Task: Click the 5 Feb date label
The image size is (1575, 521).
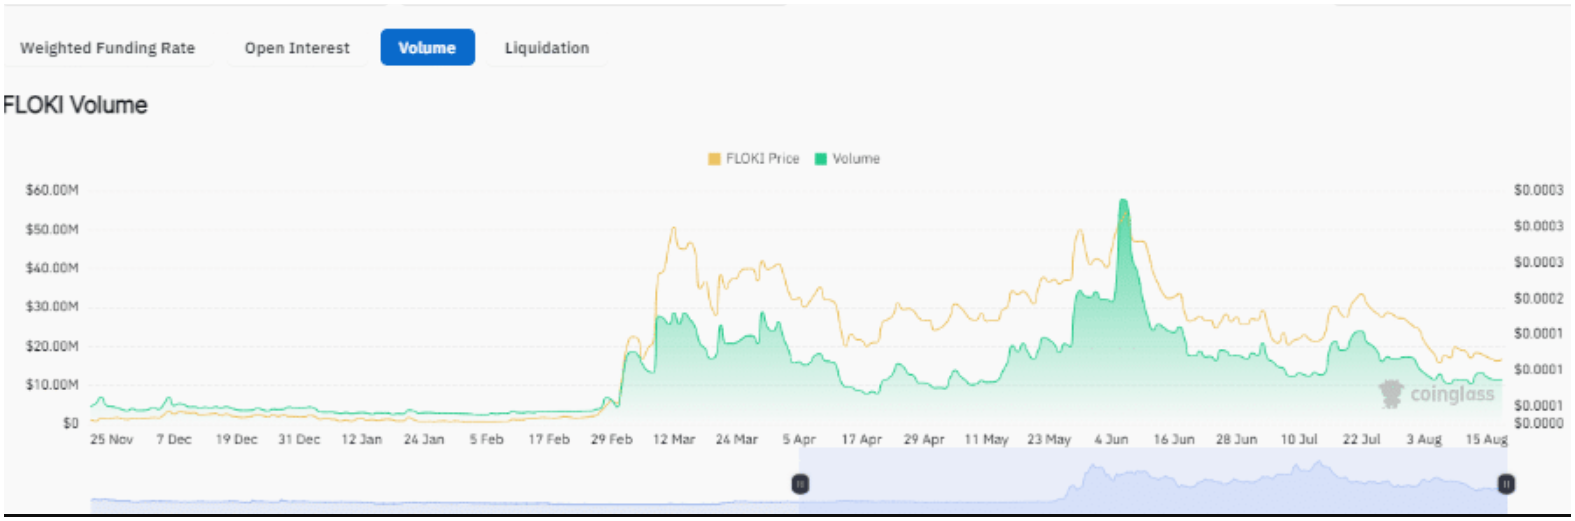Action: (486, 439)
